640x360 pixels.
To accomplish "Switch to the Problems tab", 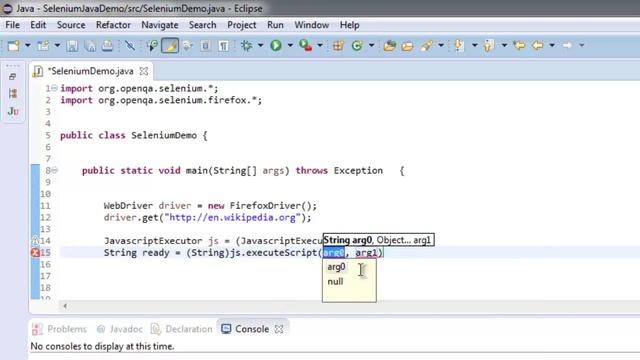I will coord(60,329).
